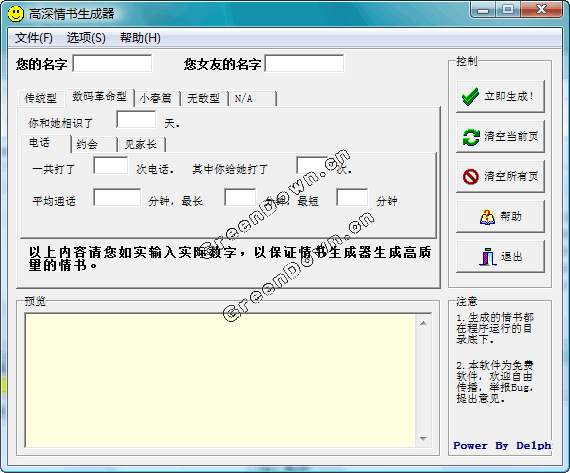Click the days acquainted input box
Image resolution: width=570 pixels, height=473 pixels.
coord(136,120)
